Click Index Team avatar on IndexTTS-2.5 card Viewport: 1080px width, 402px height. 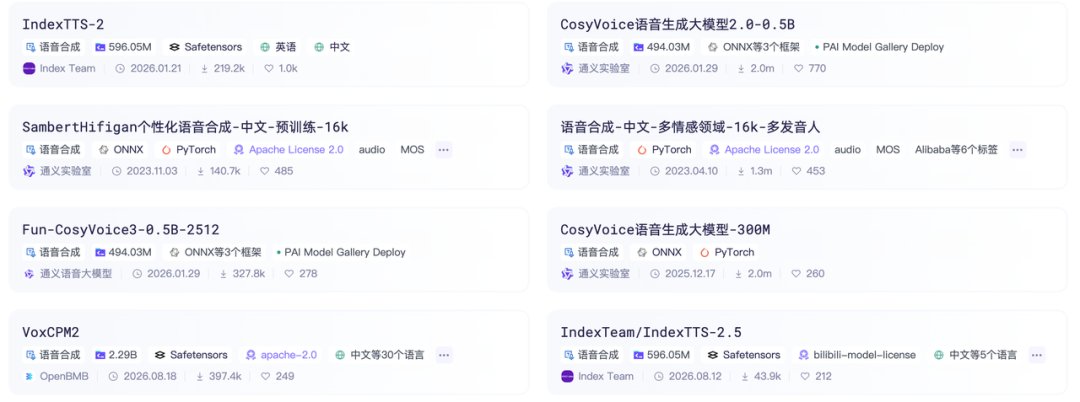click(568, 376)
